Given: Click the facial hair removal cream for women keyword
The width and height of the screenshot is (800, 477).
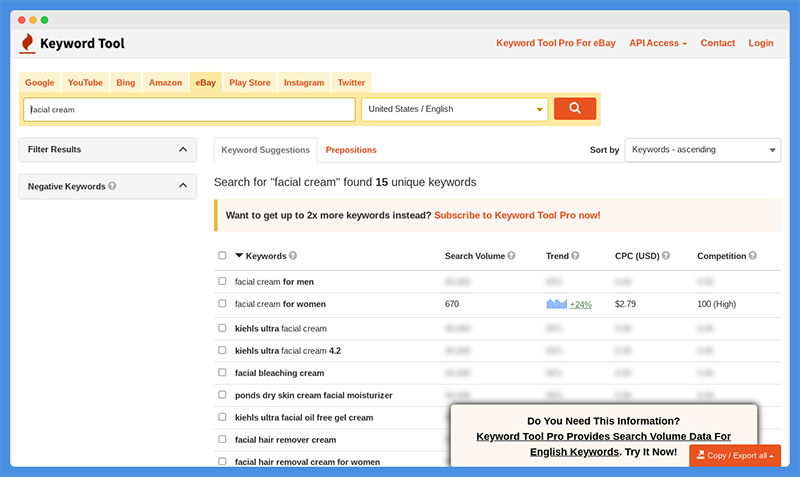Looking at the screenshot, I should [307, 462].
